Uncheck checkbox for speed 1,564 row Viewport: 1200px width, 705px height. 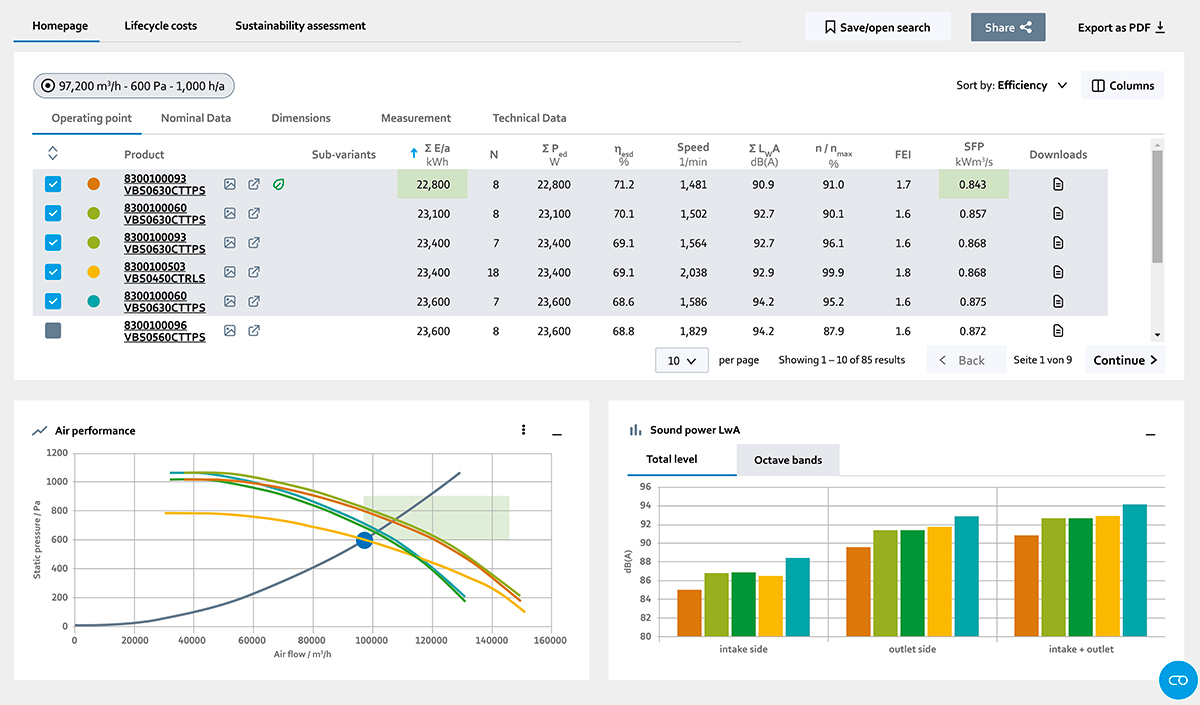[53, 243]
